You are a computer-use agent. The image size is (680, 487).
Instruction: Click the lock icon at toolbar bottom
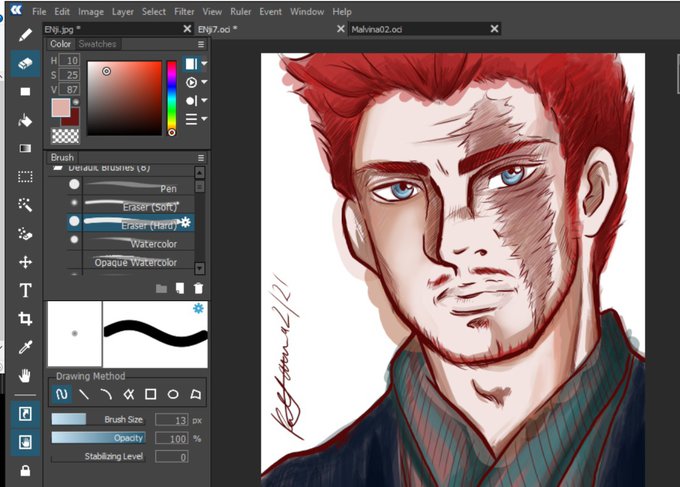(25, 471)
